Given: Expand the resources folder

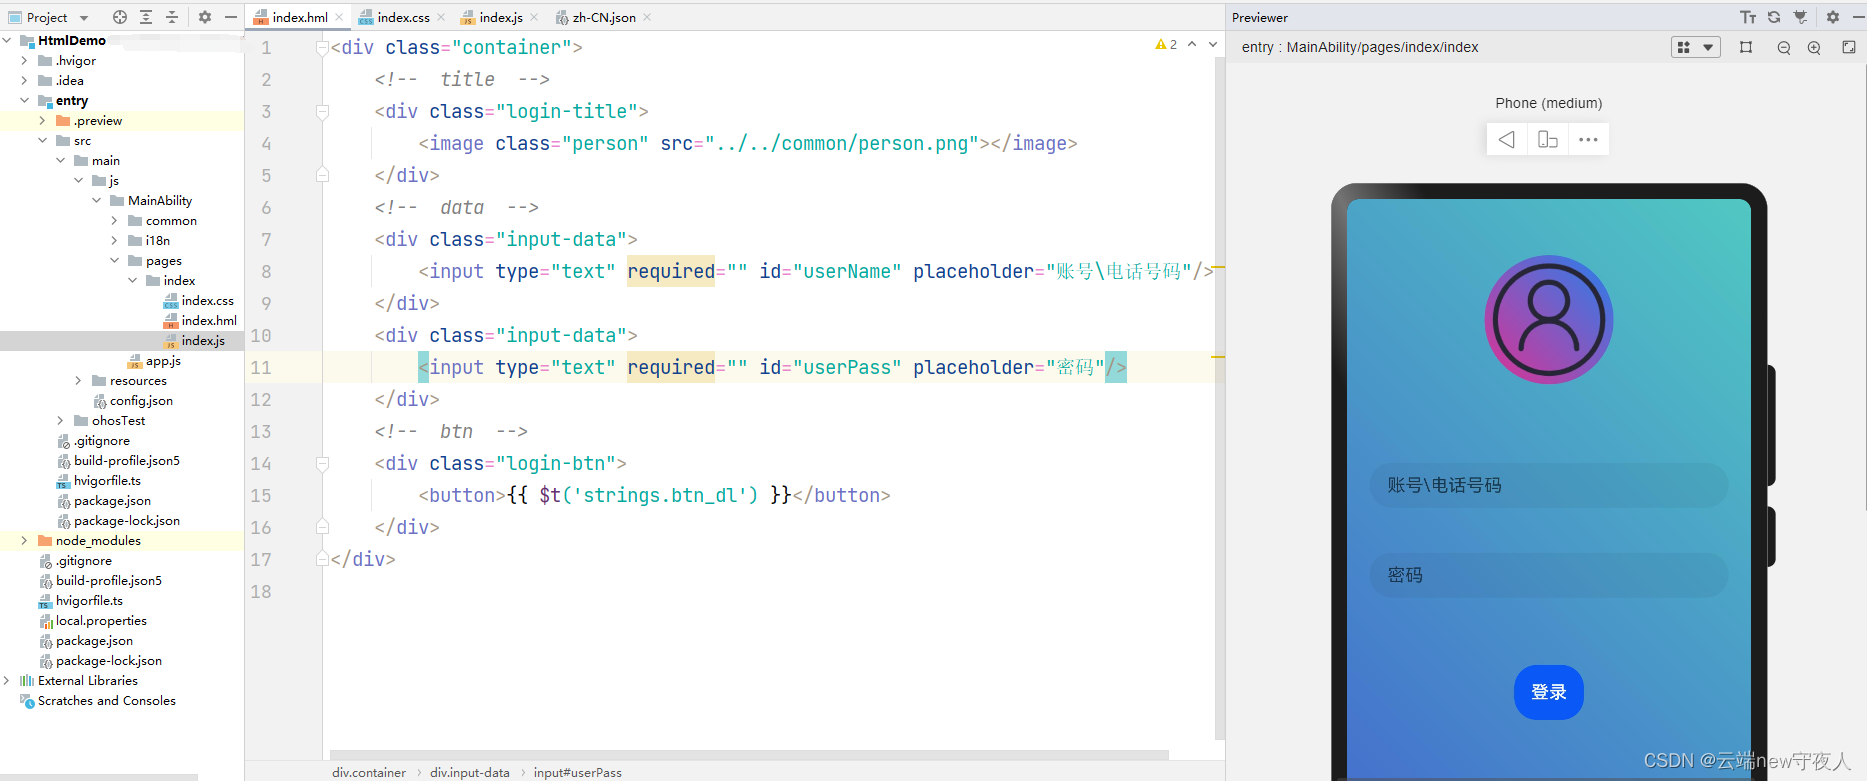Looking at the screenshot, I should 79,380.
